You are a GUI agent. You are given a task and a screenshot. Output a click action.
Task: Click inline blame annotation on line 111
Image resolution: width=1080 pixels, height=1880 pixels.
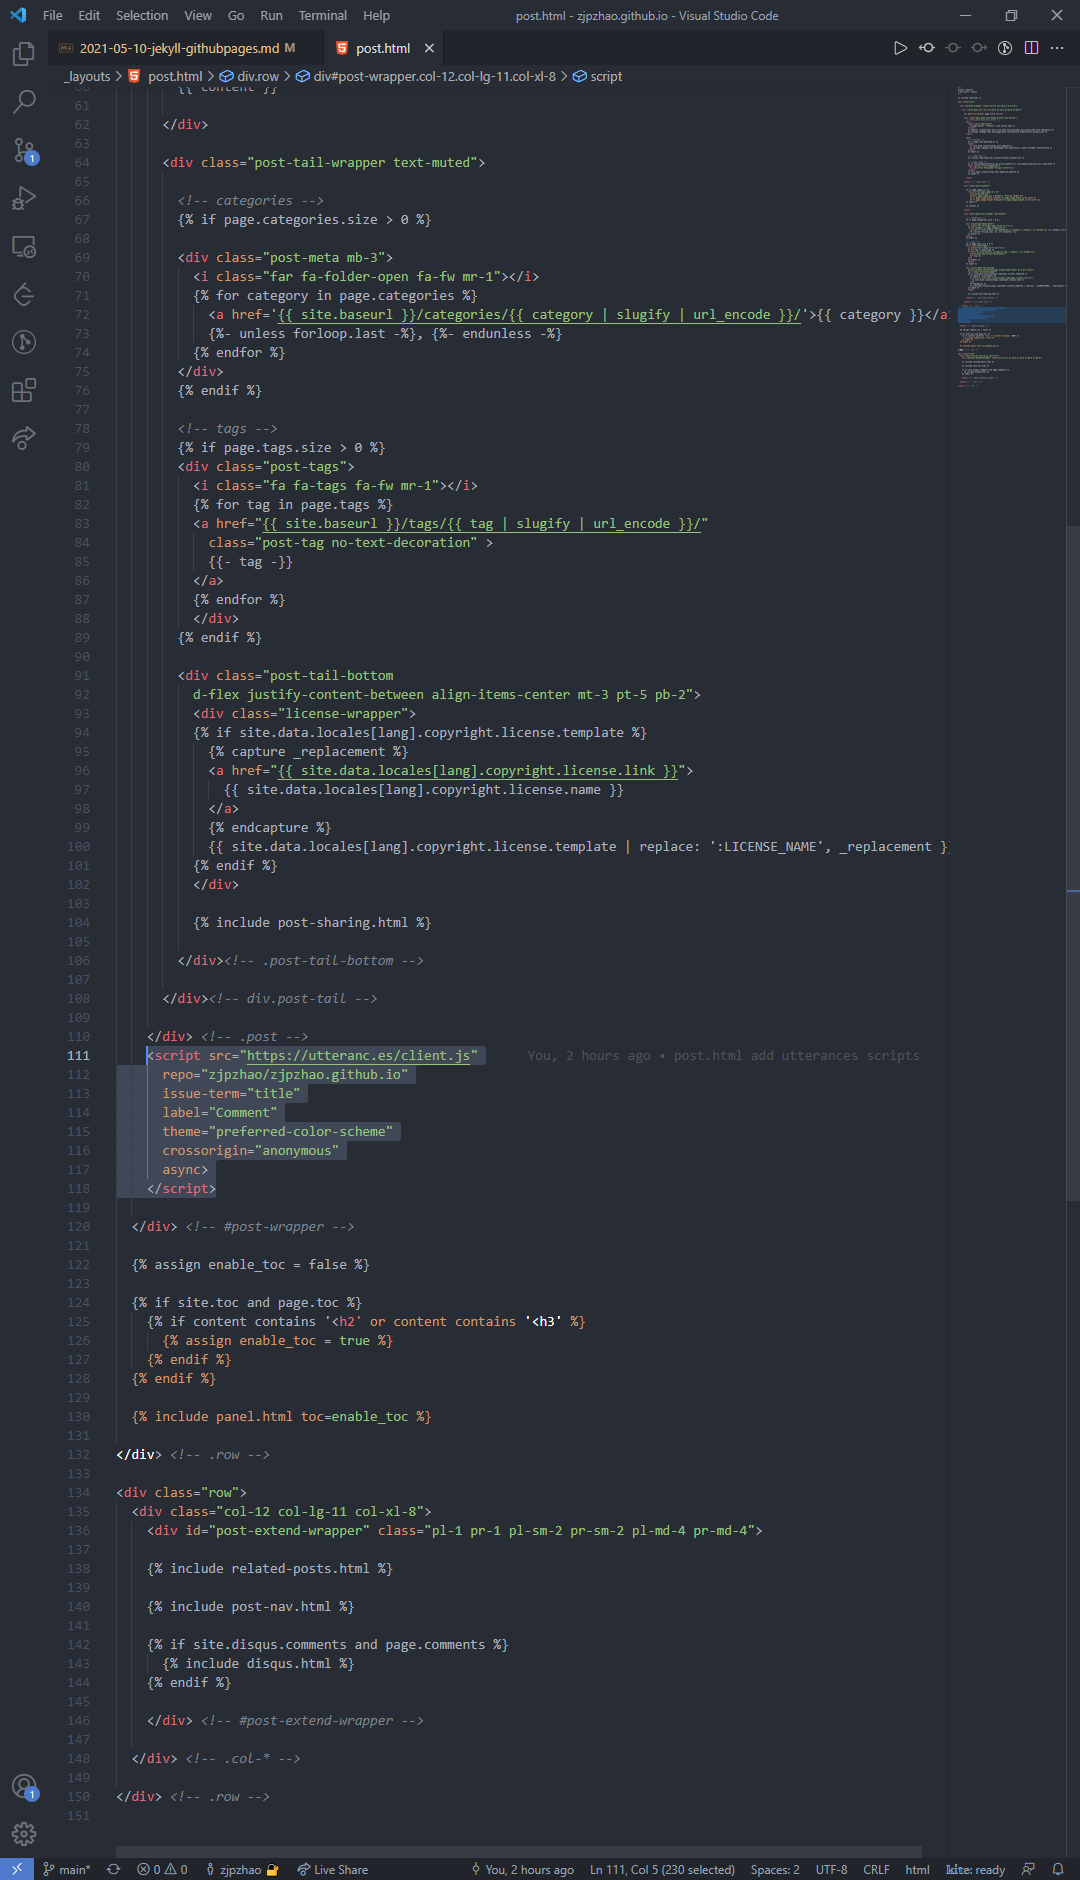(723, 1055)
